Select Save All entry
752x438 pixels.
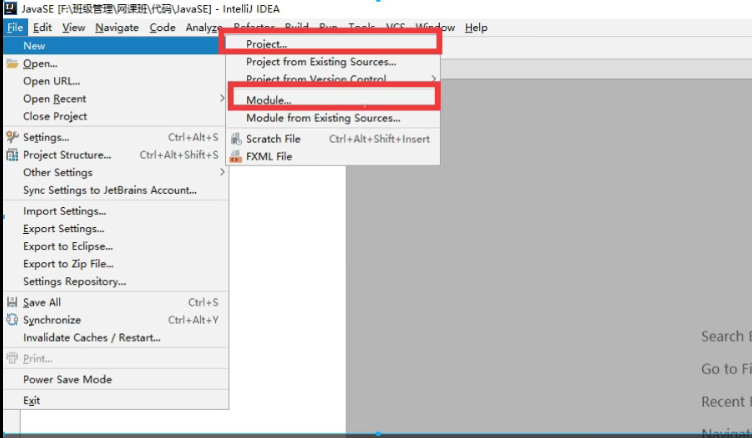click(114, 302)
